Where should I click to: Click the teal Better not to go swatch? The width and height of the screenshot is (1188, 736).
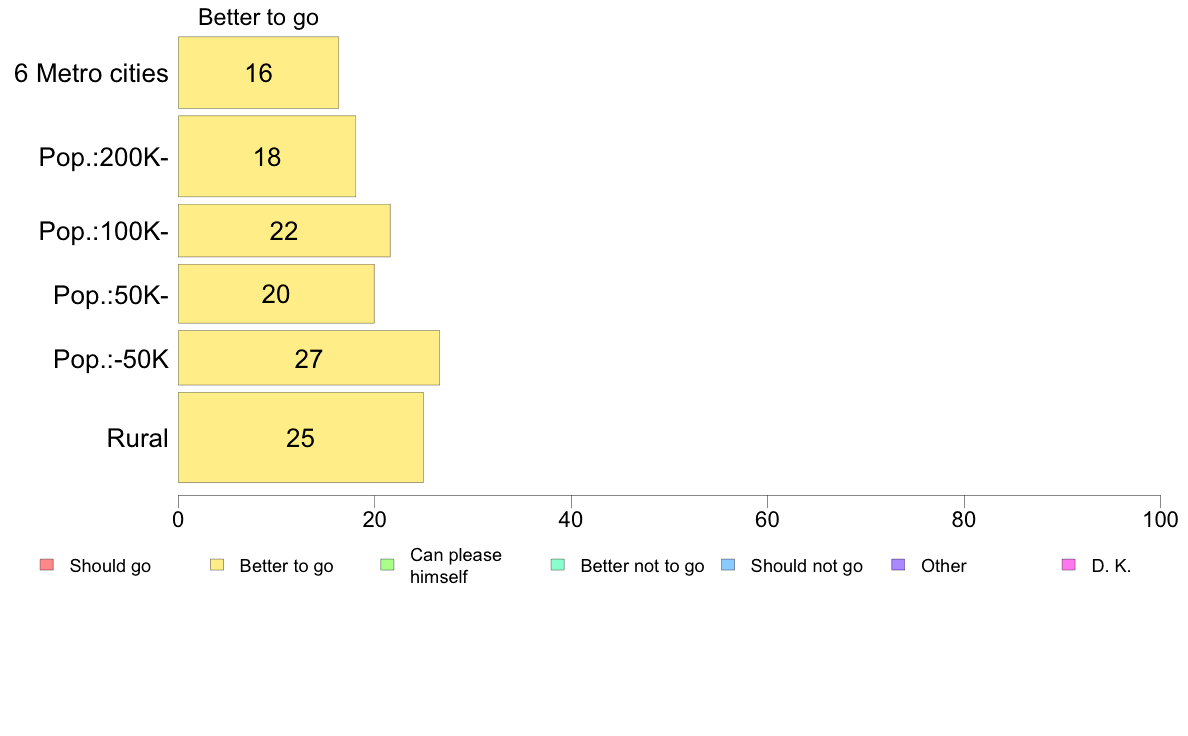click(558, 565)
